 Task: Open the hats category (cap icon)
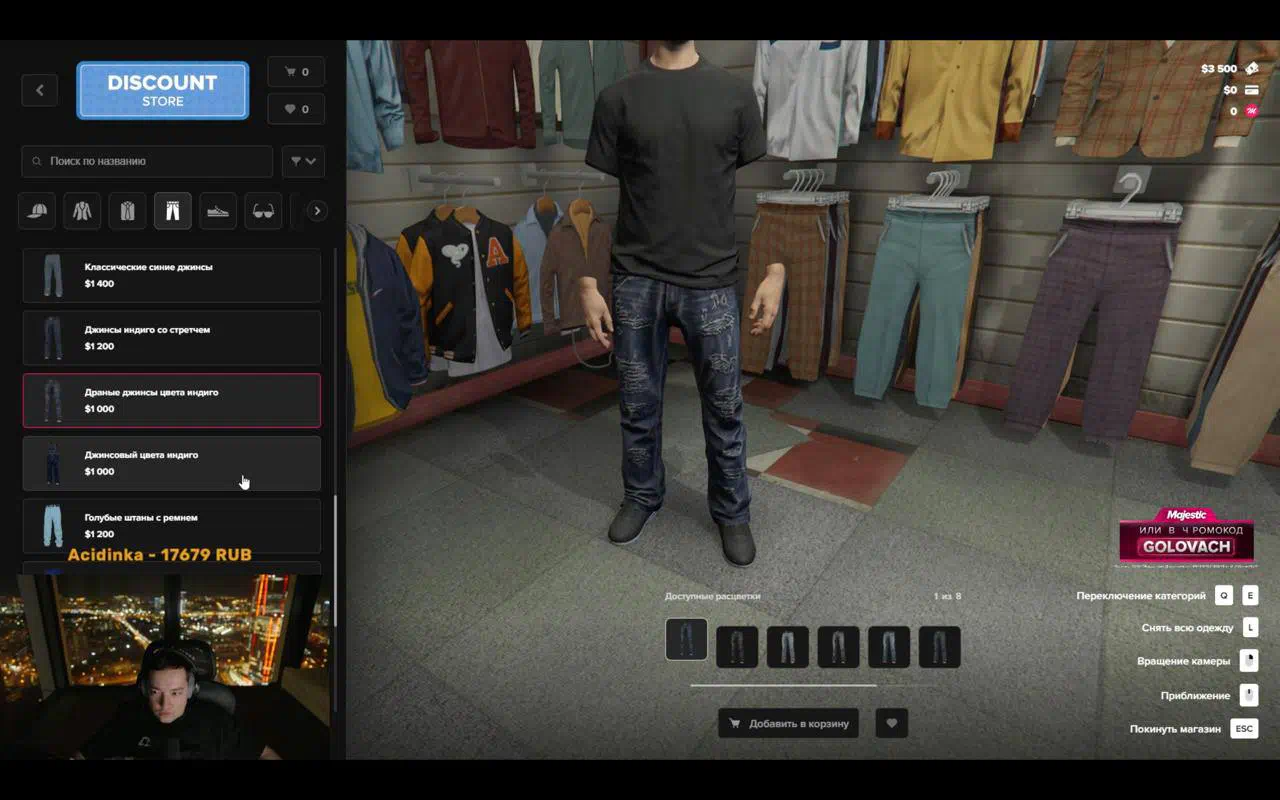coord(37,211)
